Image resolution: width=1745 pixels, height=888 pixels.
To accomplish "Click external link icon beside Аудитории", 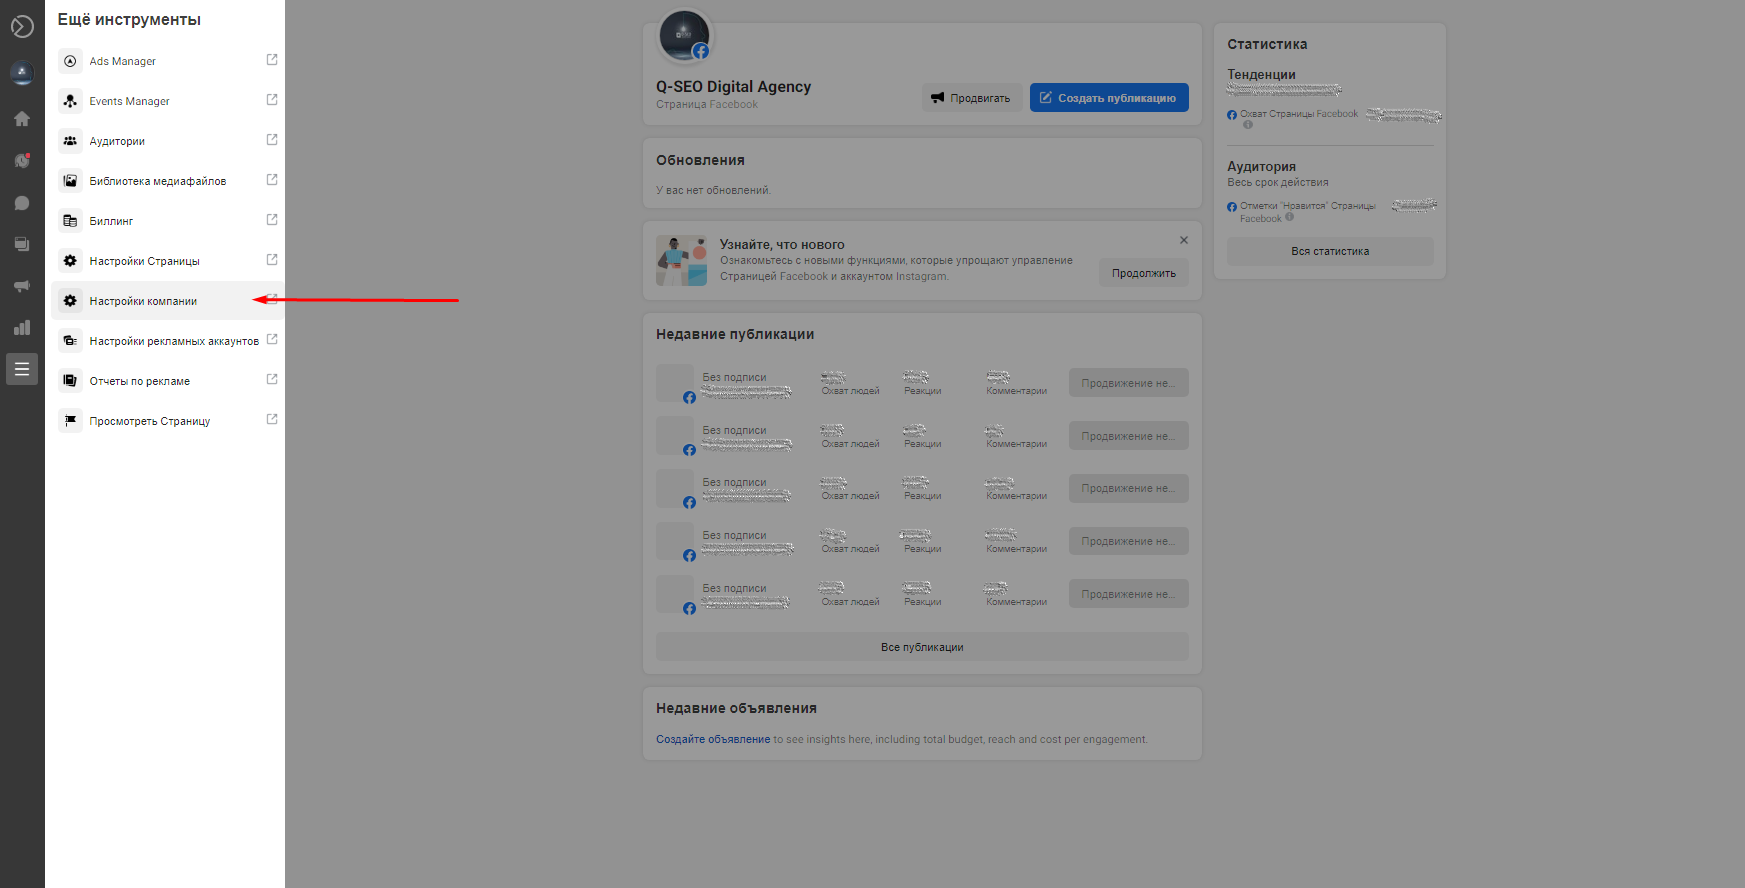I will [272, 140].
